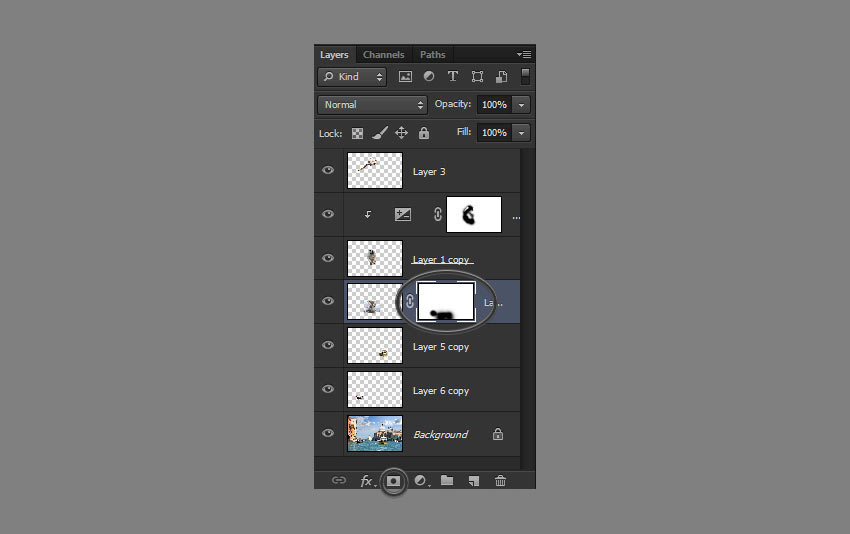Click the Background layer name
Screen dimensions: 850x534
pos(440,435)
